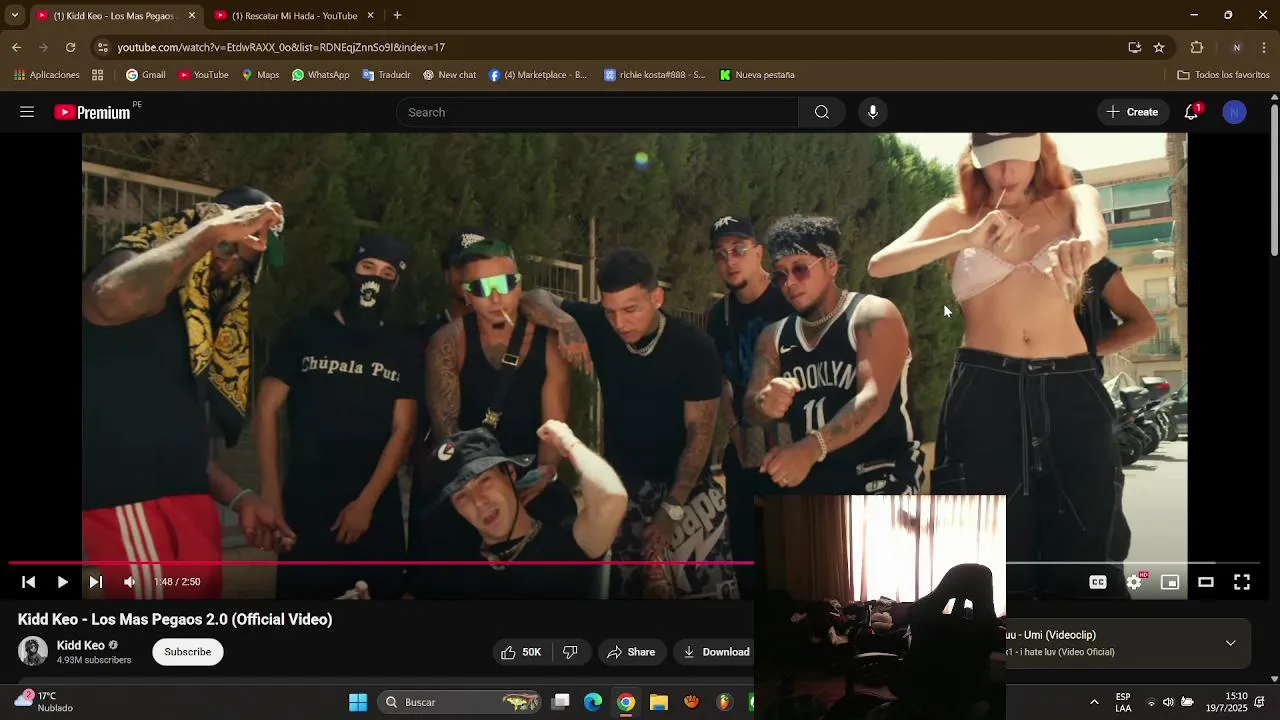1280x720 pixels.
Task: Create a new YouTube upload
Action: tap(1132, 112)
